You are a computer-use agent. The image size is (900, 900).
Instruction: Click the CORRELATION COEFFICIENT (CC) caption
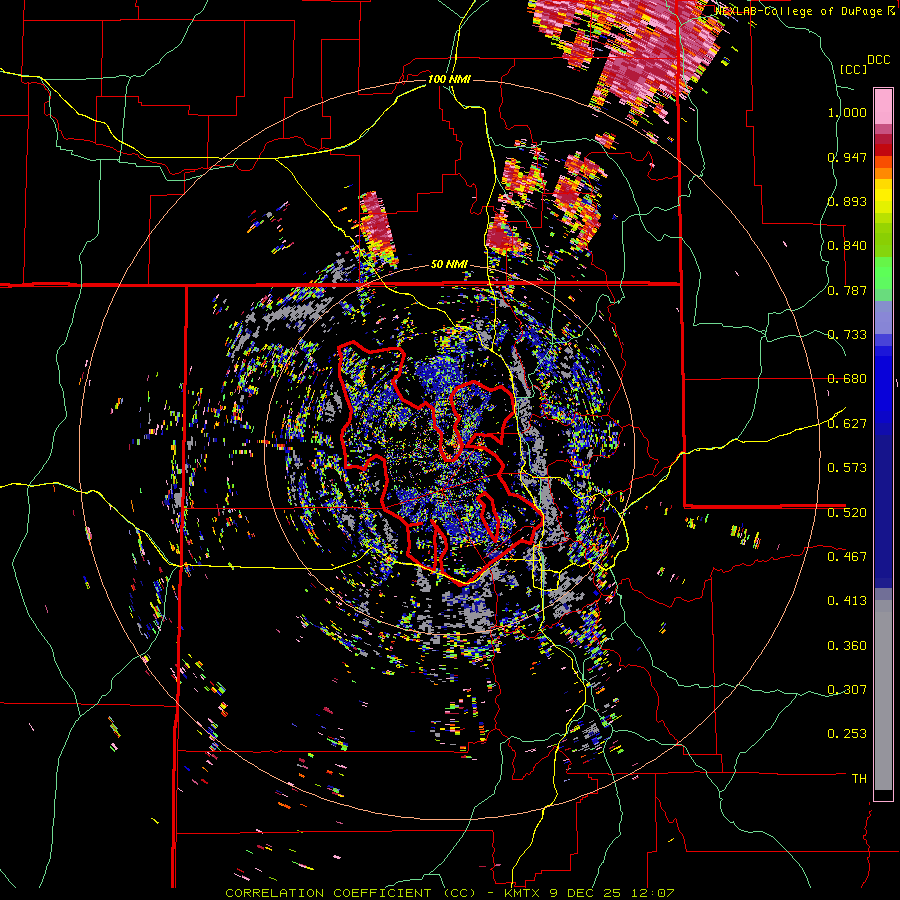pyautogui.click(x=350, y=893)
